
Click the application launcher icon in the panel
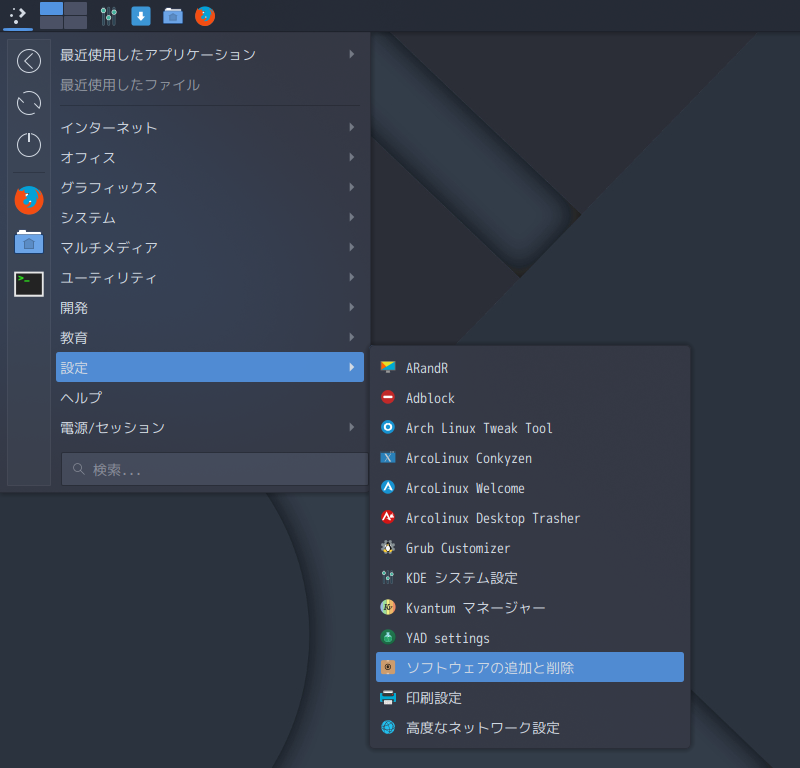(18, 15)
